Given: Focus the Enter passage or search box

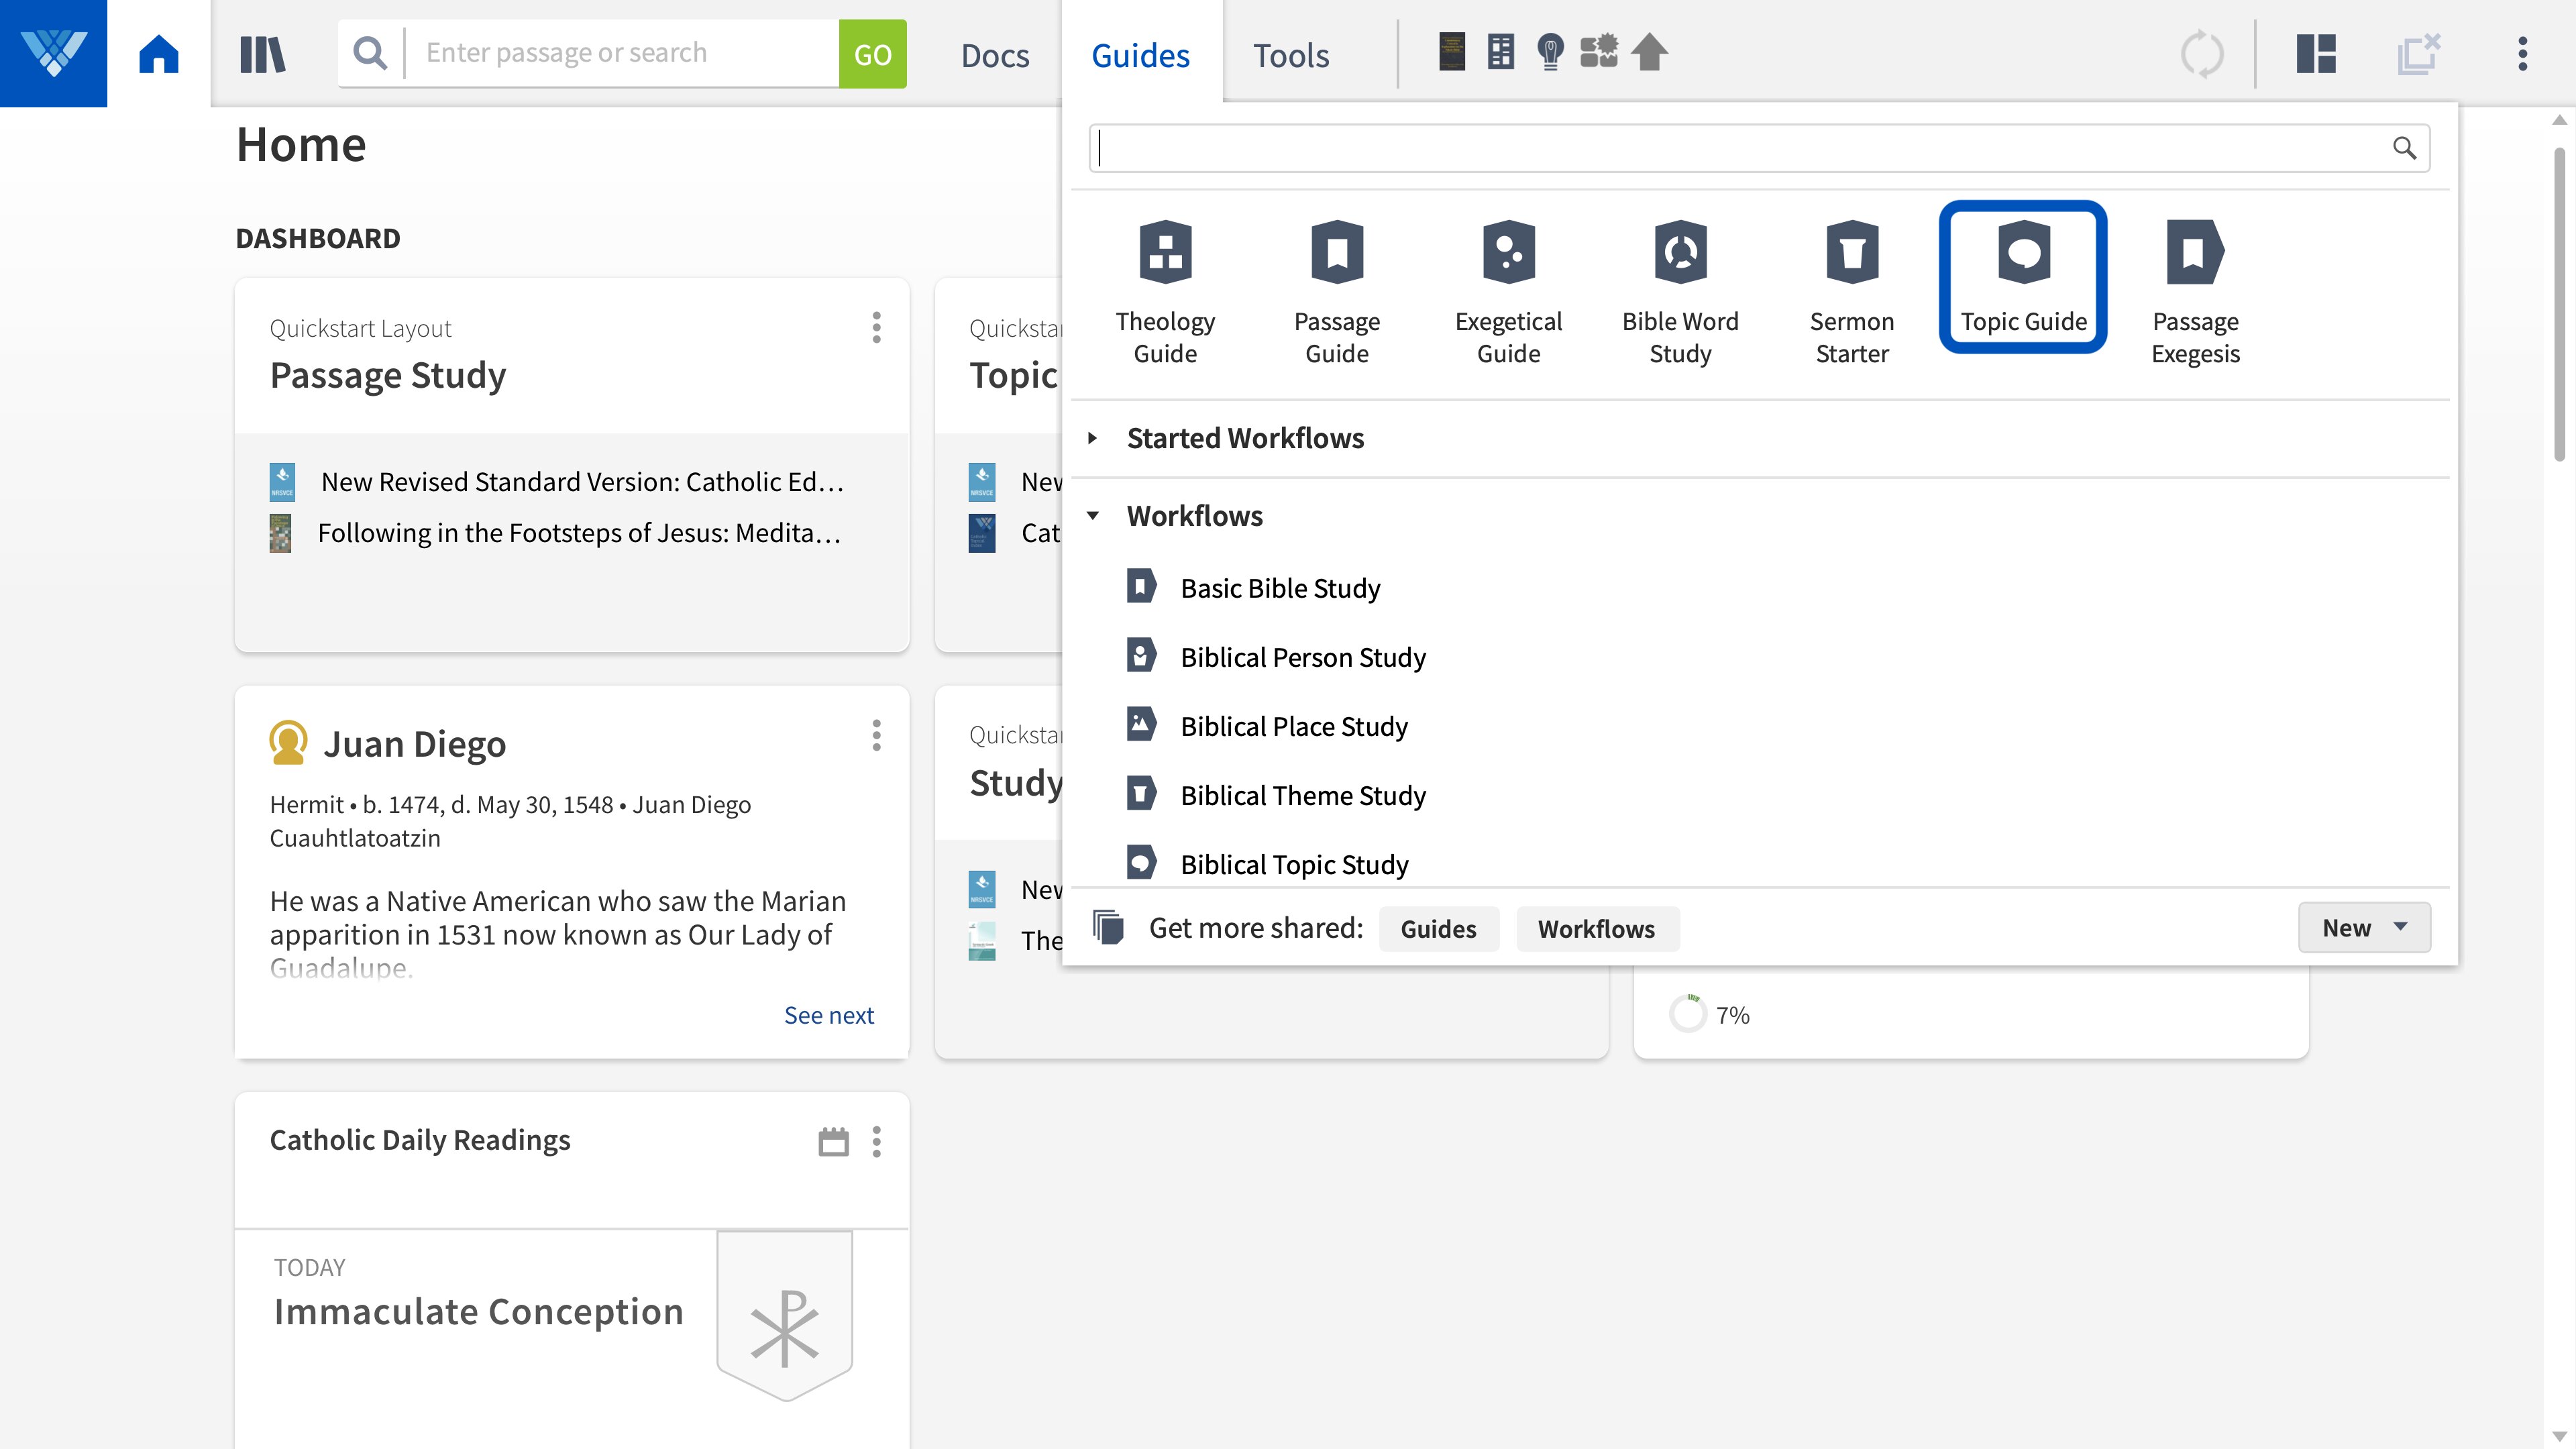Looking at the screenshot, I should [x=622, y=53].
